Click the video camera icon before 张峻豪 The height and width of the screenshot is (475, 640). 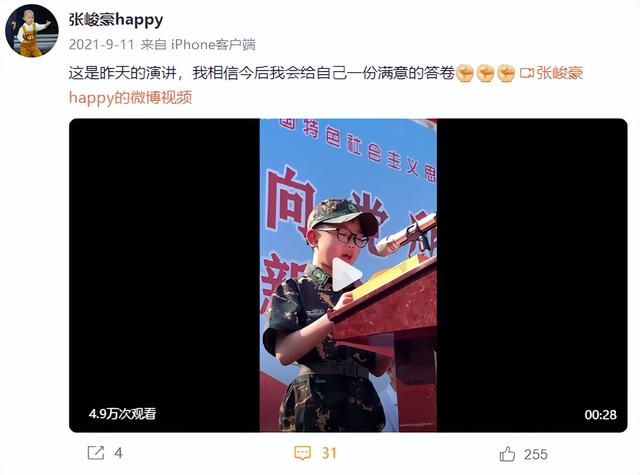(x=527, y=73)
